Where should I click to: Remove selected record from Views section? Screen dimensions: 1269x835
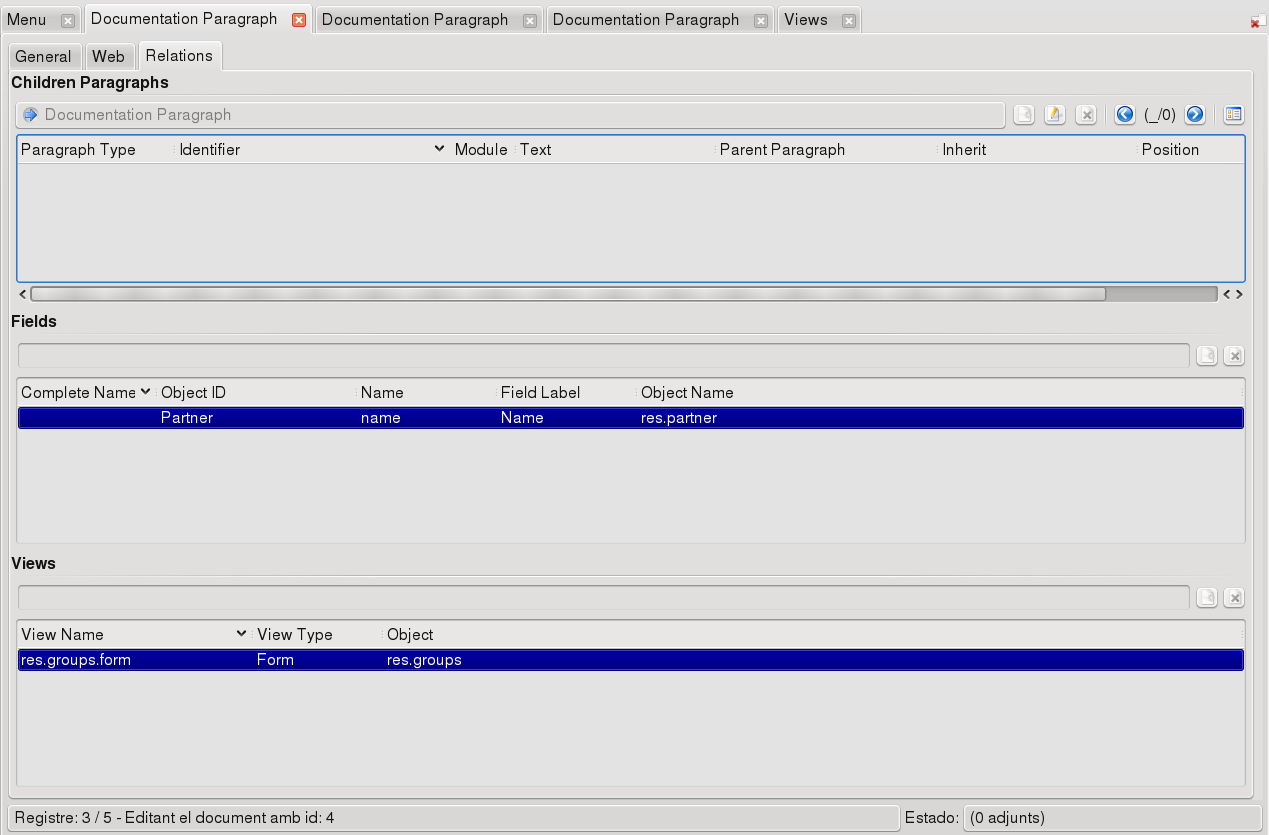pyautogui.click(x=1234, y=598)
